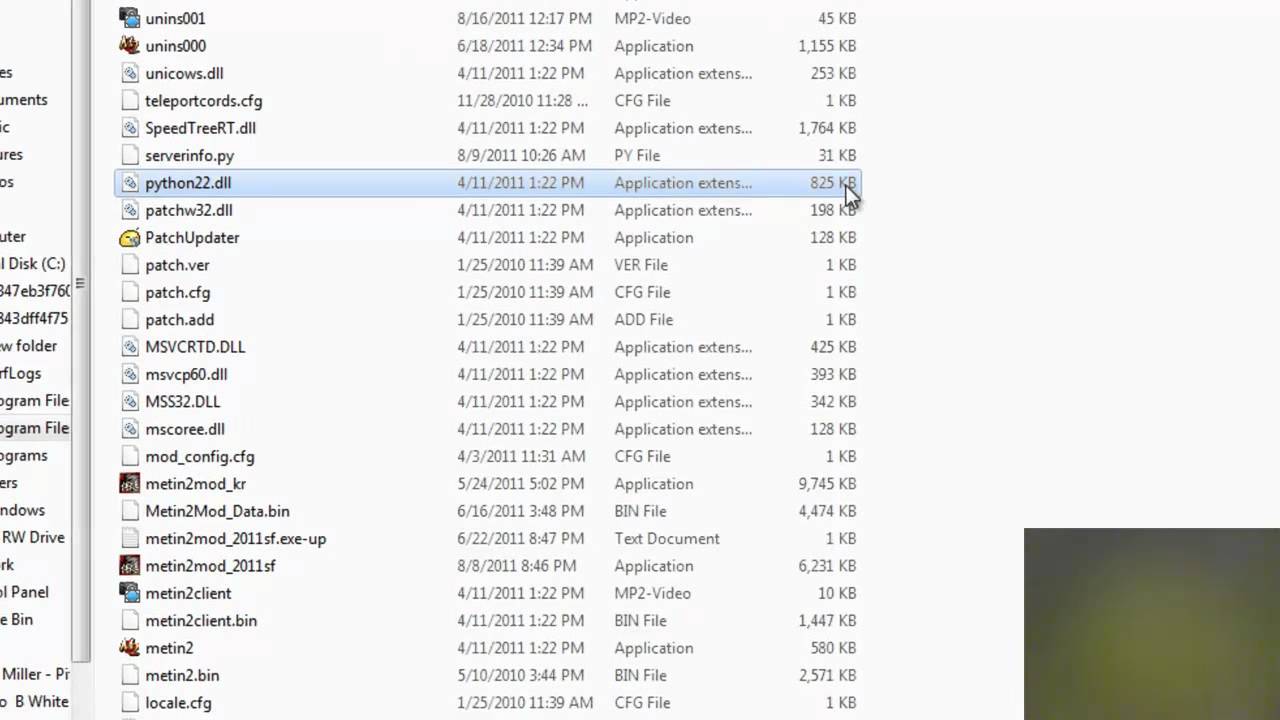Click the patch.add file icon
This screenshot has width=1280, height=720.
pos(129,319)
